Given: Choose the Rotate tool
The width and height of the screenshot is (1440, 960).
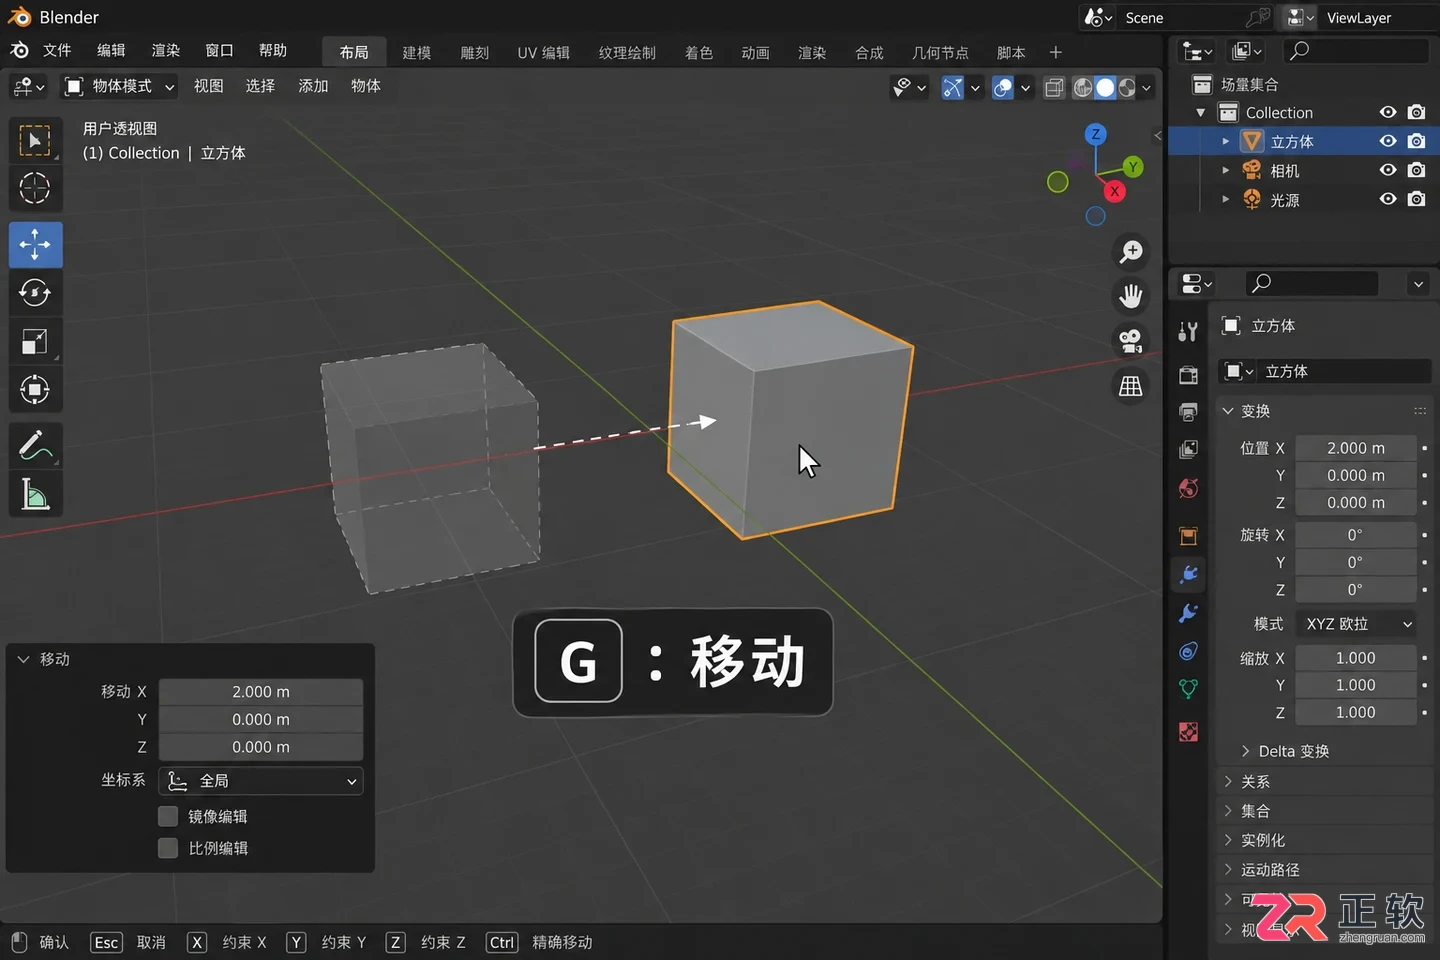Looking at the screenshot, I should 35,293.
